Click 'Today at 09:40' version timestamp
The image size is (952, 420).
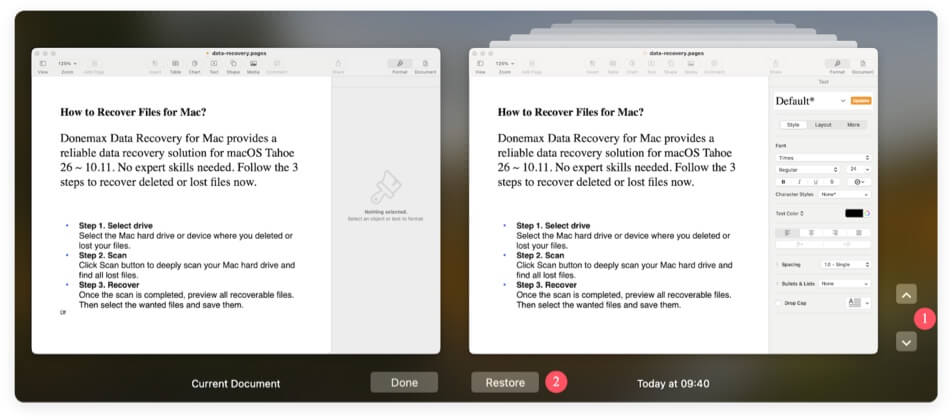(x=673, y=384)
